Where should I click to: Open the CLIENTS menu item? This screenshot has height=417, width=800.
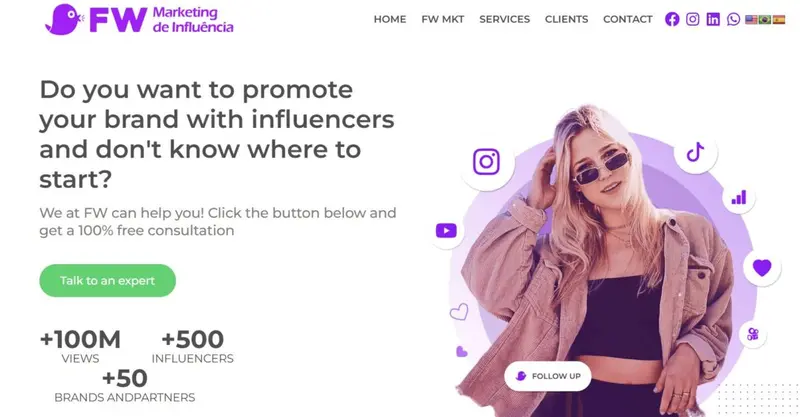pos(566,19)
